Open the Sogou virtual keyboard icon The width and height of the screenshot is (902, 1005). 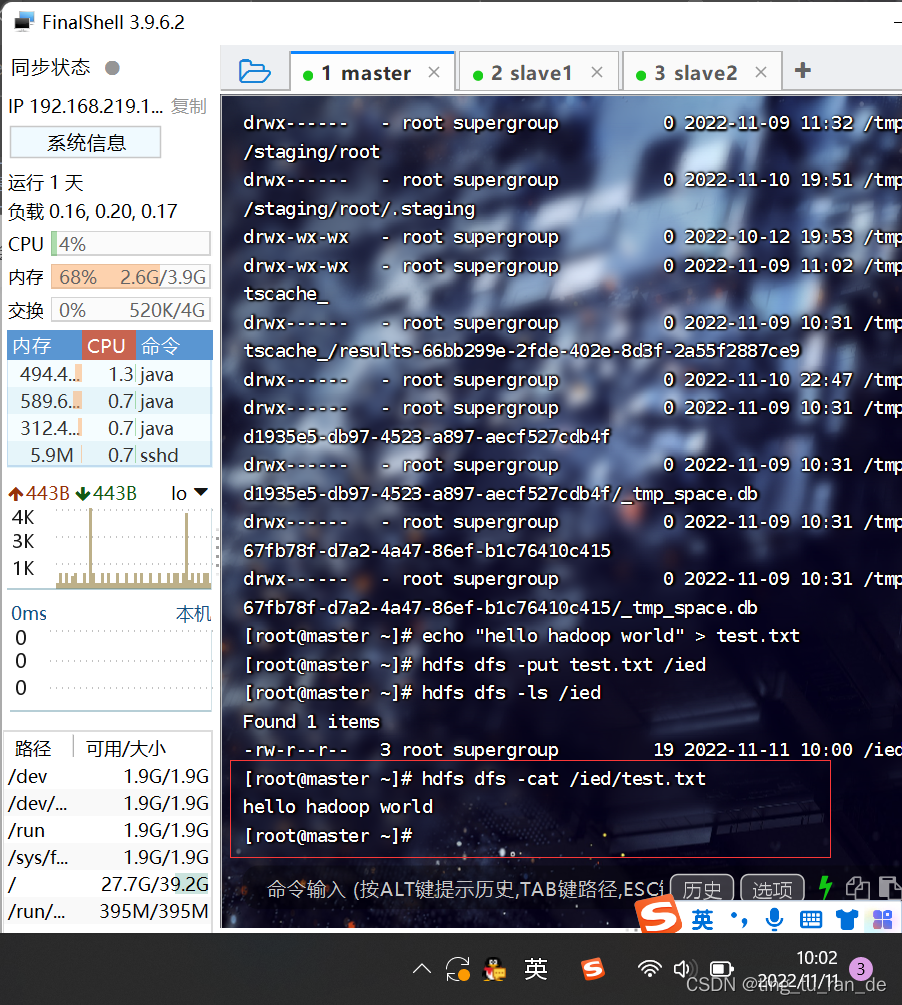coord(810,918)
